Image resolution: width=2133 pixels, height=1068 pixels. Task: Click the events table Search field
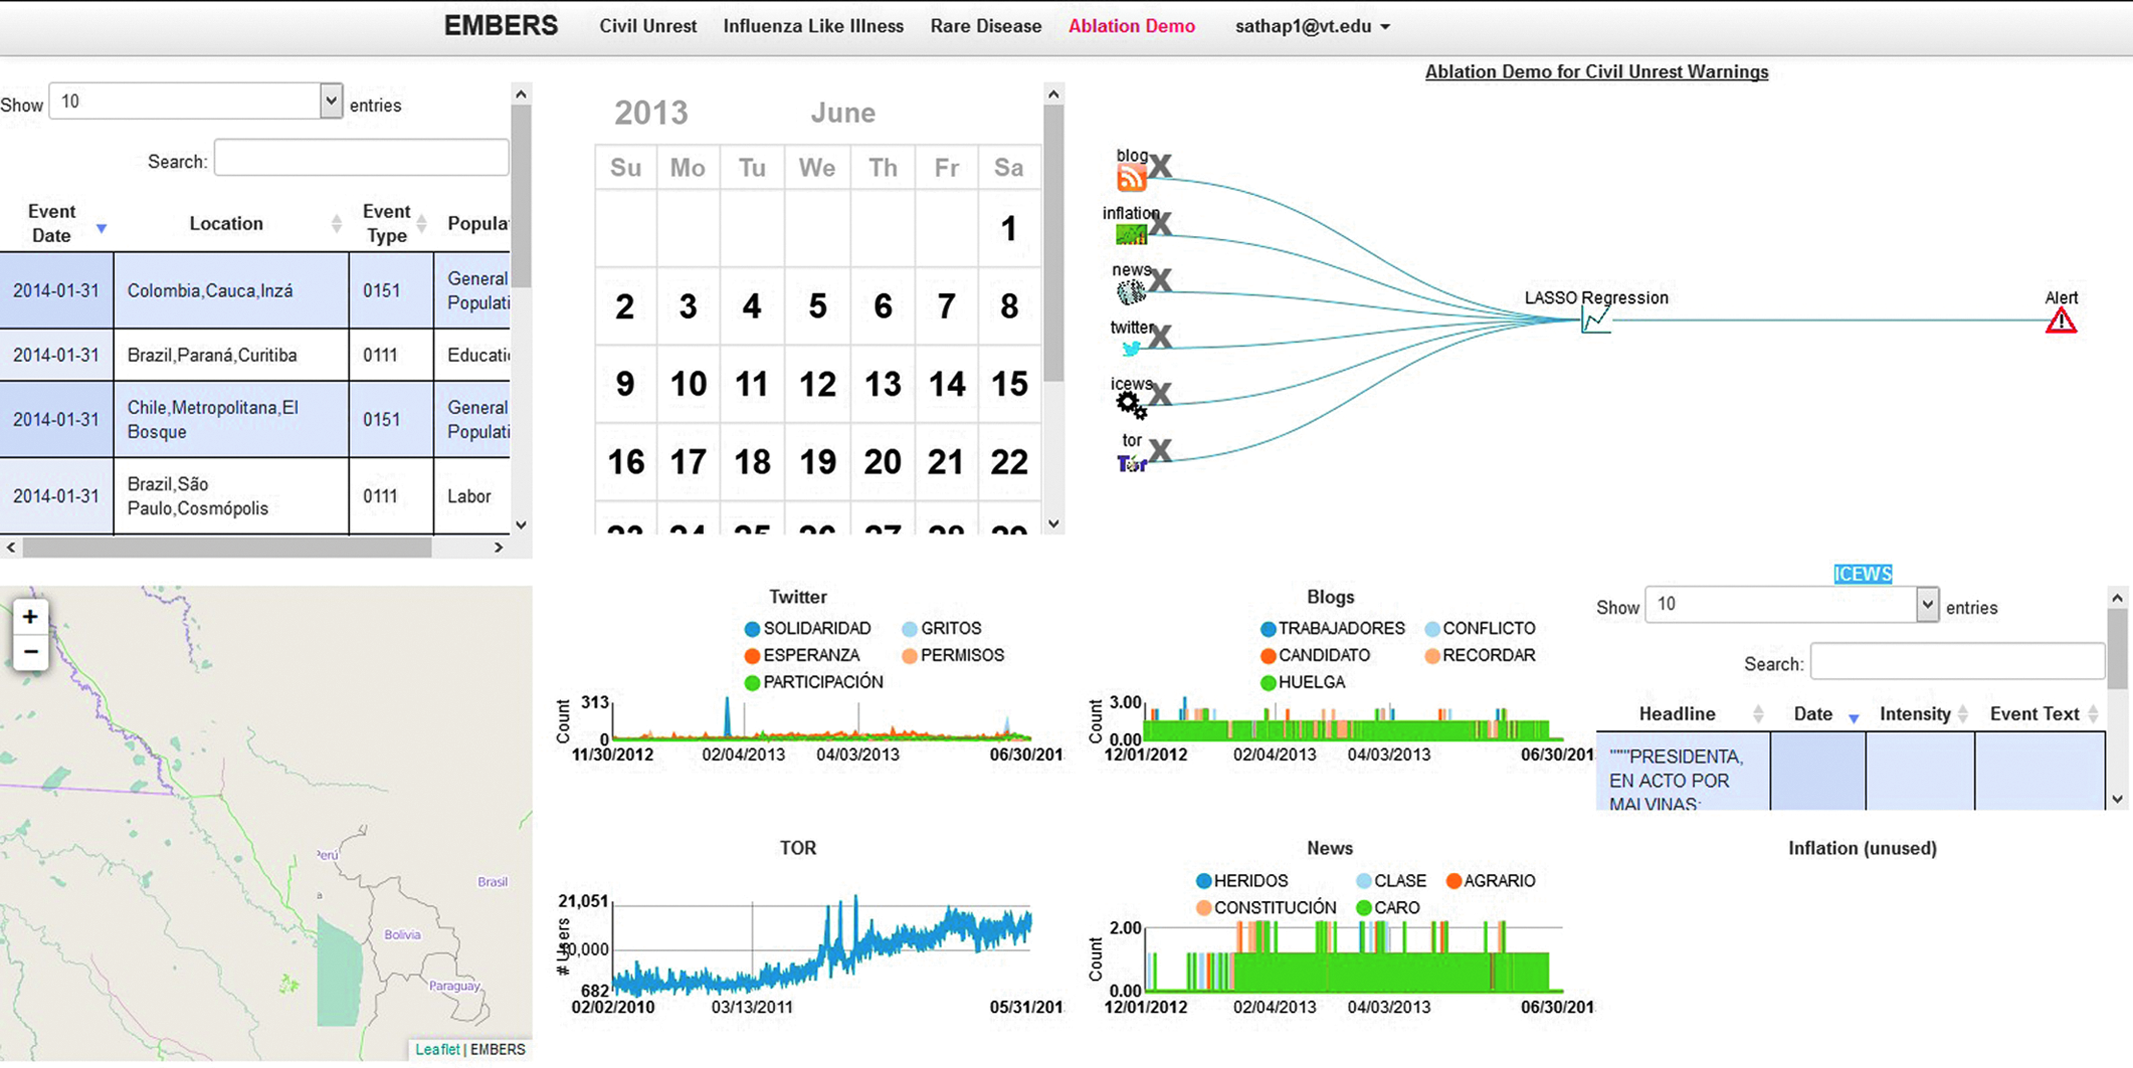pos(362,158)
